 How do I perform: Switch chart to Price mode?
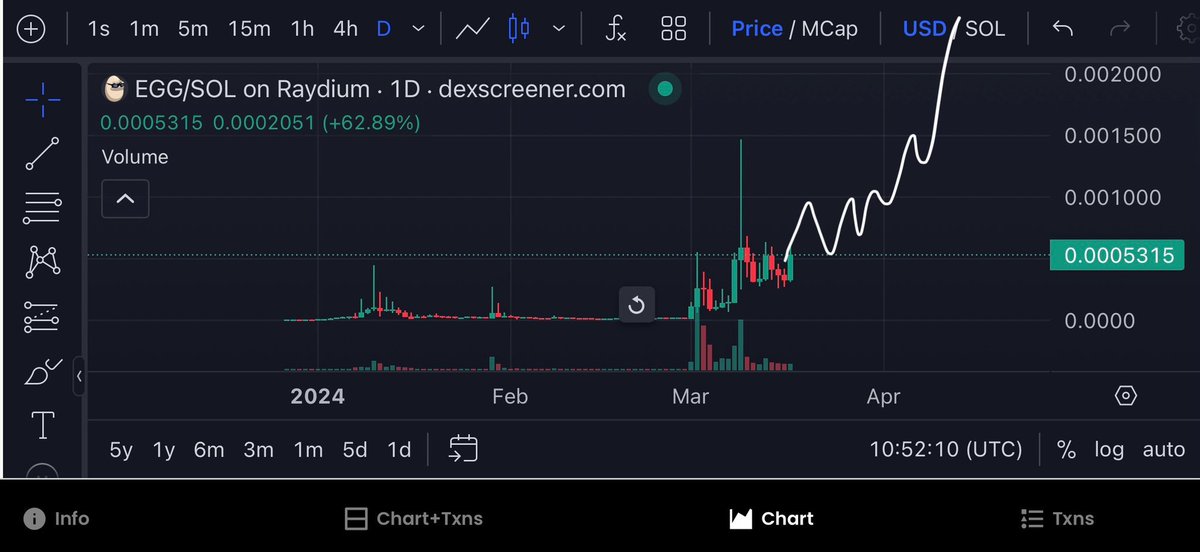coord(757,29)
